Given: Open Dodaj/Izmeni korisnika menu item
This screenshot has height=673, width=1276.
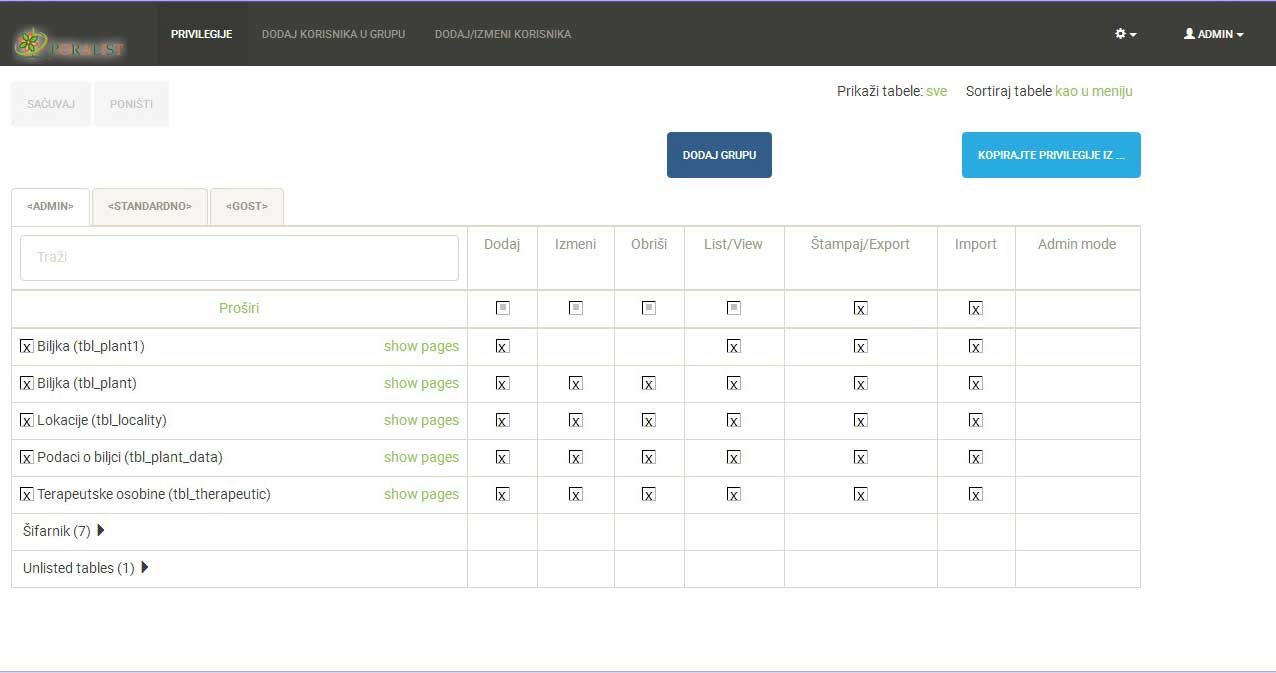Looking at the screenshot, I should 502,34.
